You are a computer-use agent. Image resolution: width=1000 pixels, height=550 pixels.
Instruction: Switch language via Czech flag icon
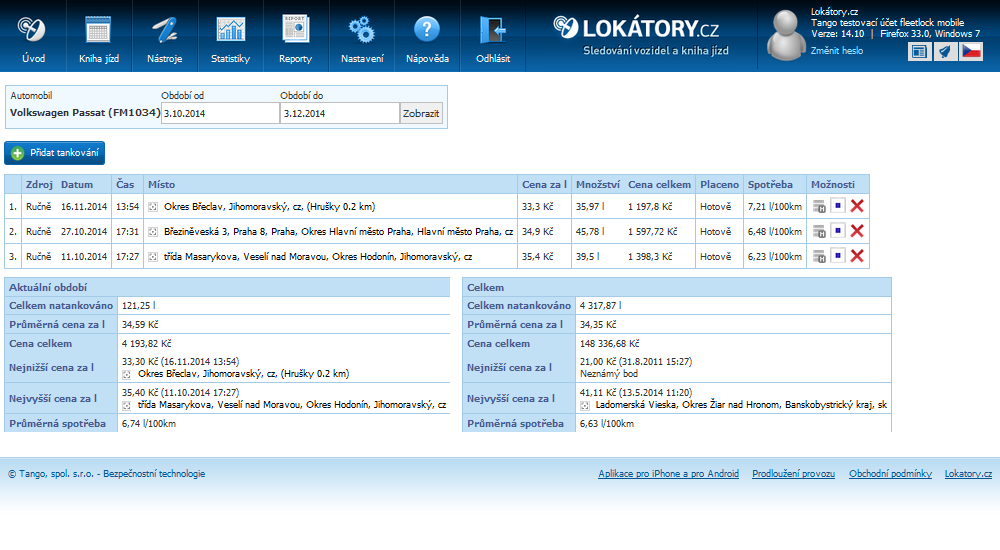(x=971, y=51)
